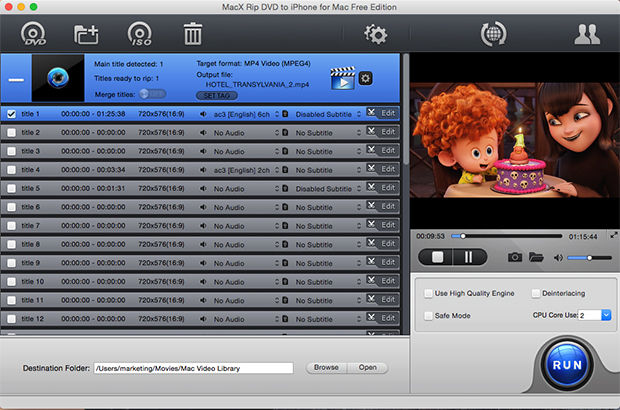Click Browse for destination folder
This screenshot has width=620, height=410.
click(x=326, y=368)
